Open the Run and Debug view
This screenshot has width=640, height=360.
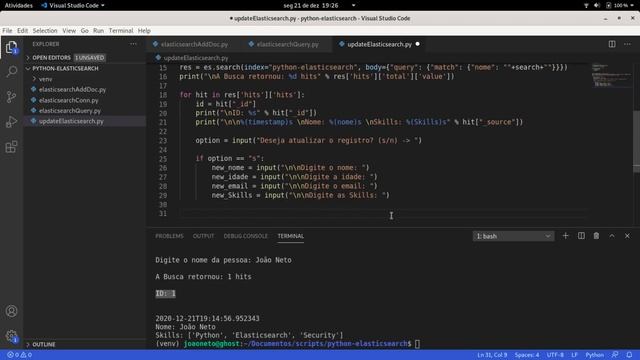pyautogui.click(x=11, y=122)
